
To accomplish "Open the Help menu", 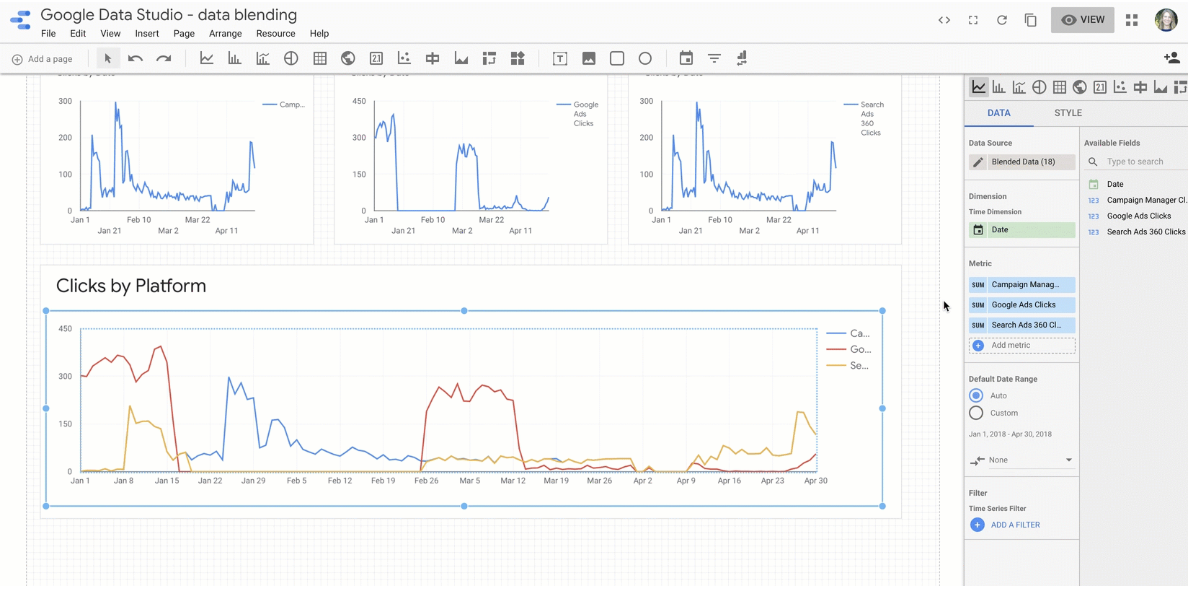I will (319, 33).
